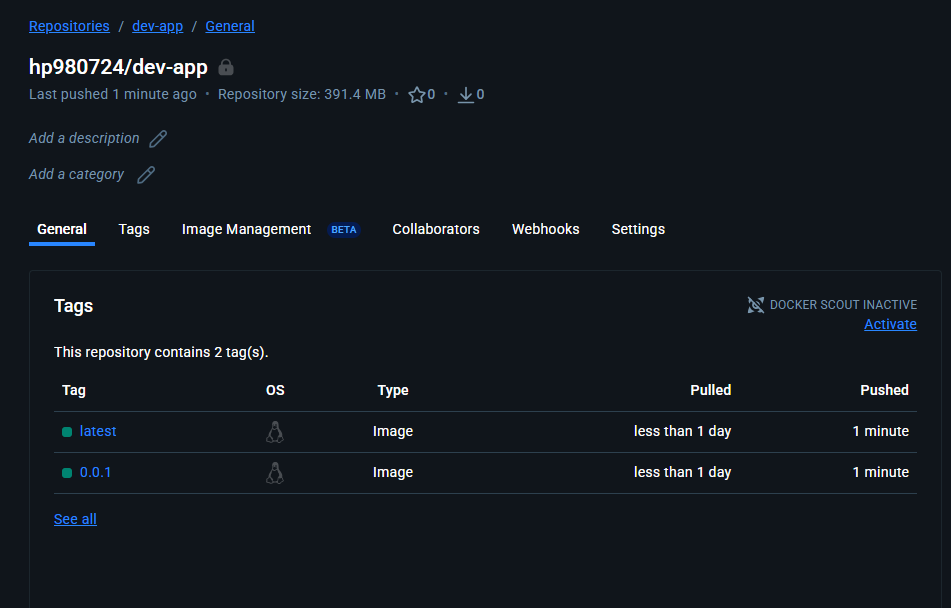Click the Linux penguin icon in latest row
The width and height of the screenshot is (951, 608).
pos(275,432)
